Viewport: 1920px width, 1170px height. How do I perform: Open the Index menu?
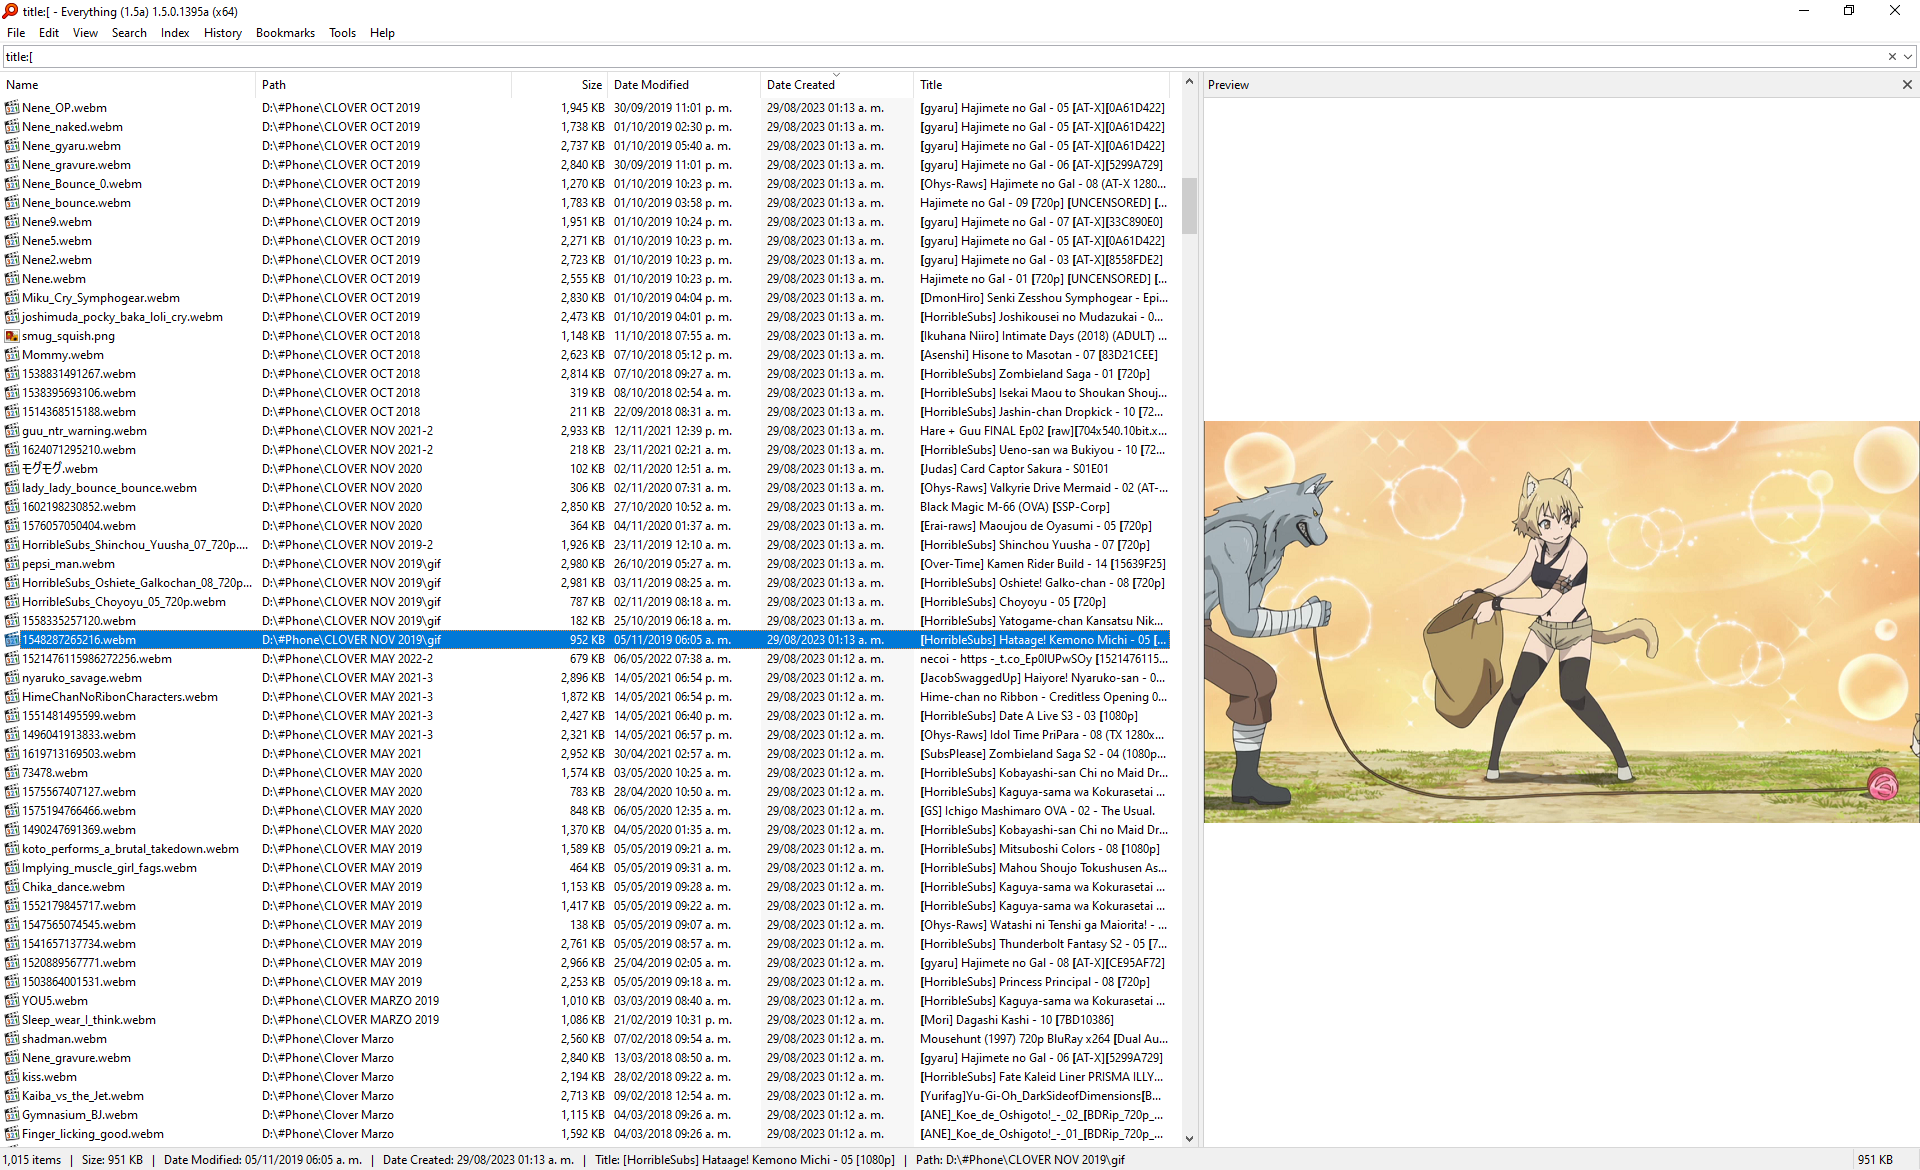pyautogui.click(x=175, y=33)
